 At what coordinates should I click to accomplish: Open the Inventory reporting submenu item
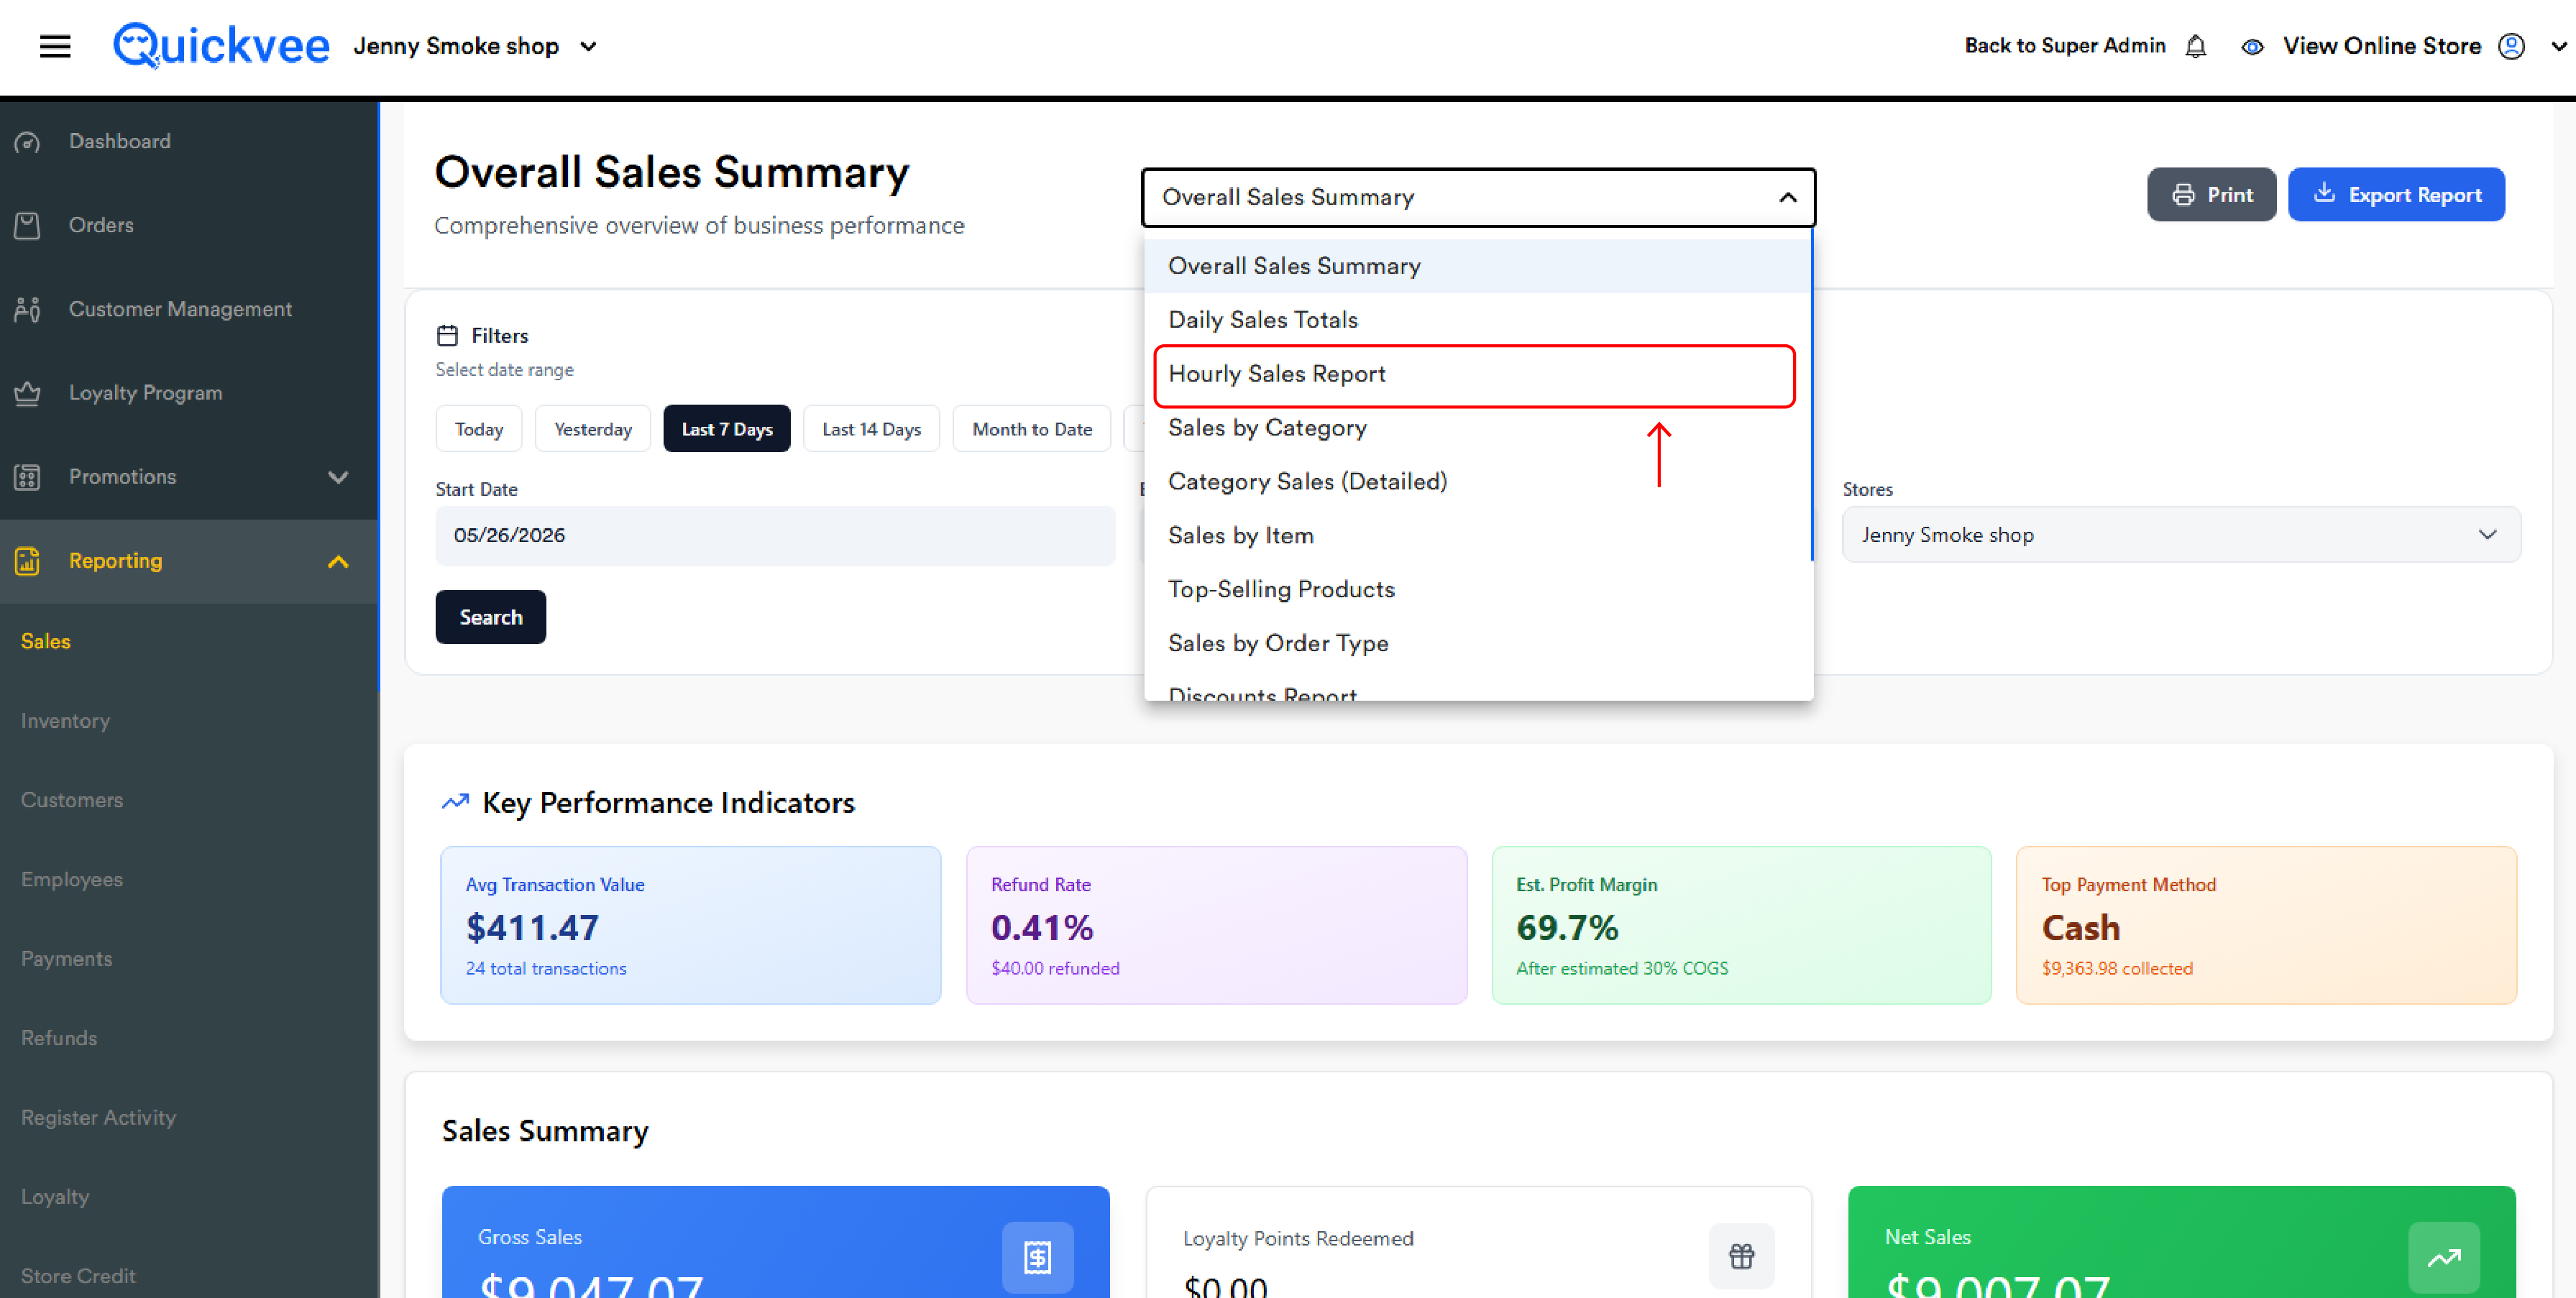65,721
